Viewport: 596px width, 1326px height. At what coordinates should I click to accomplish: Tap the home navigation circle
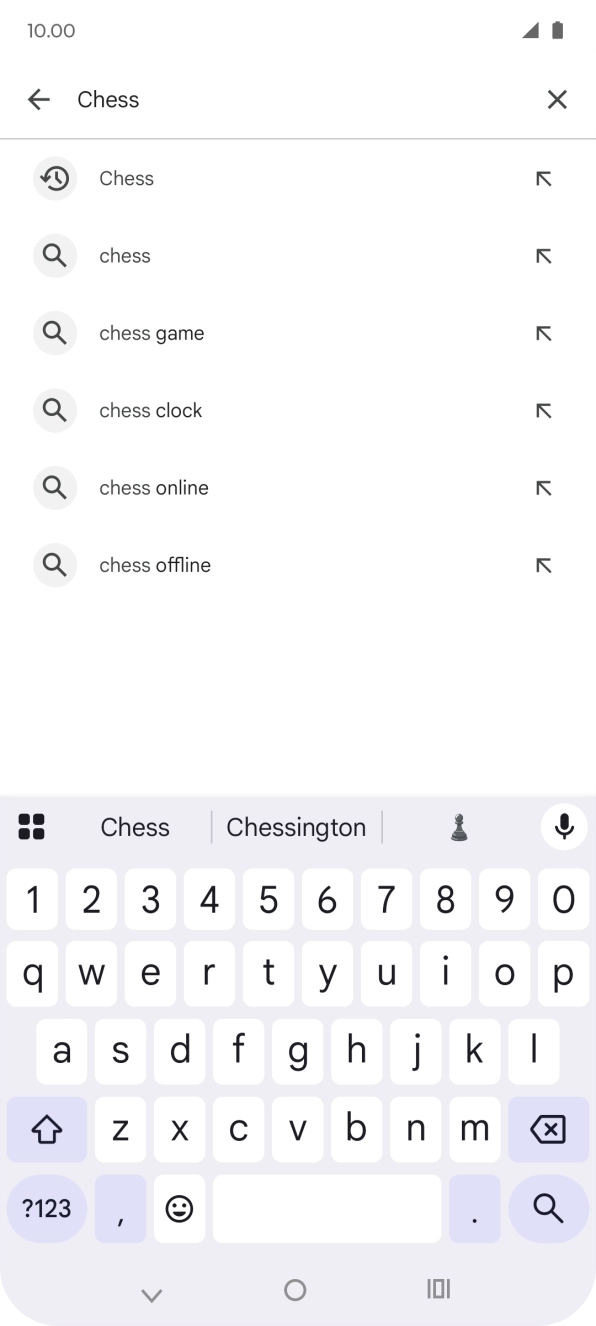tap(294, 1290)
